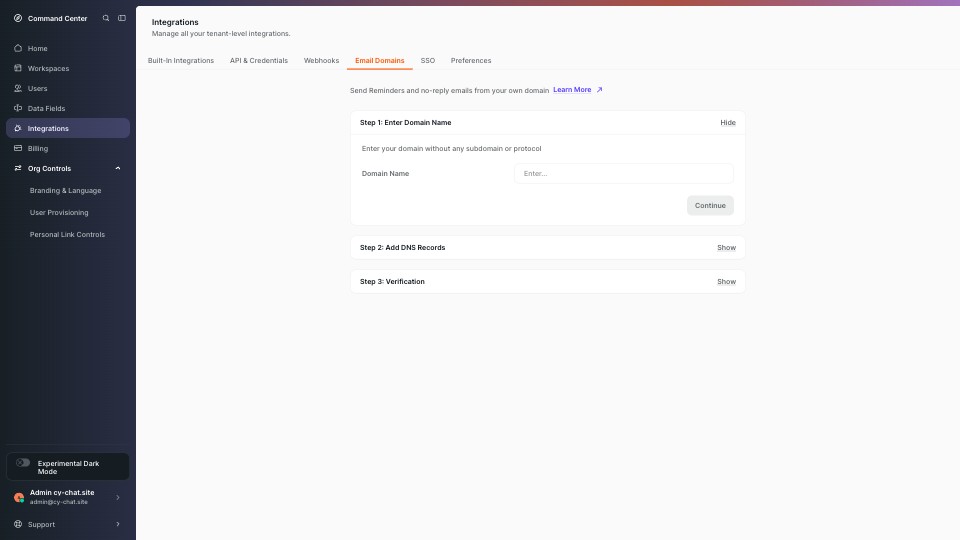This screenshot has height=540, width=960.
Task: Open the SSO tab
Action: coord(427,61)
